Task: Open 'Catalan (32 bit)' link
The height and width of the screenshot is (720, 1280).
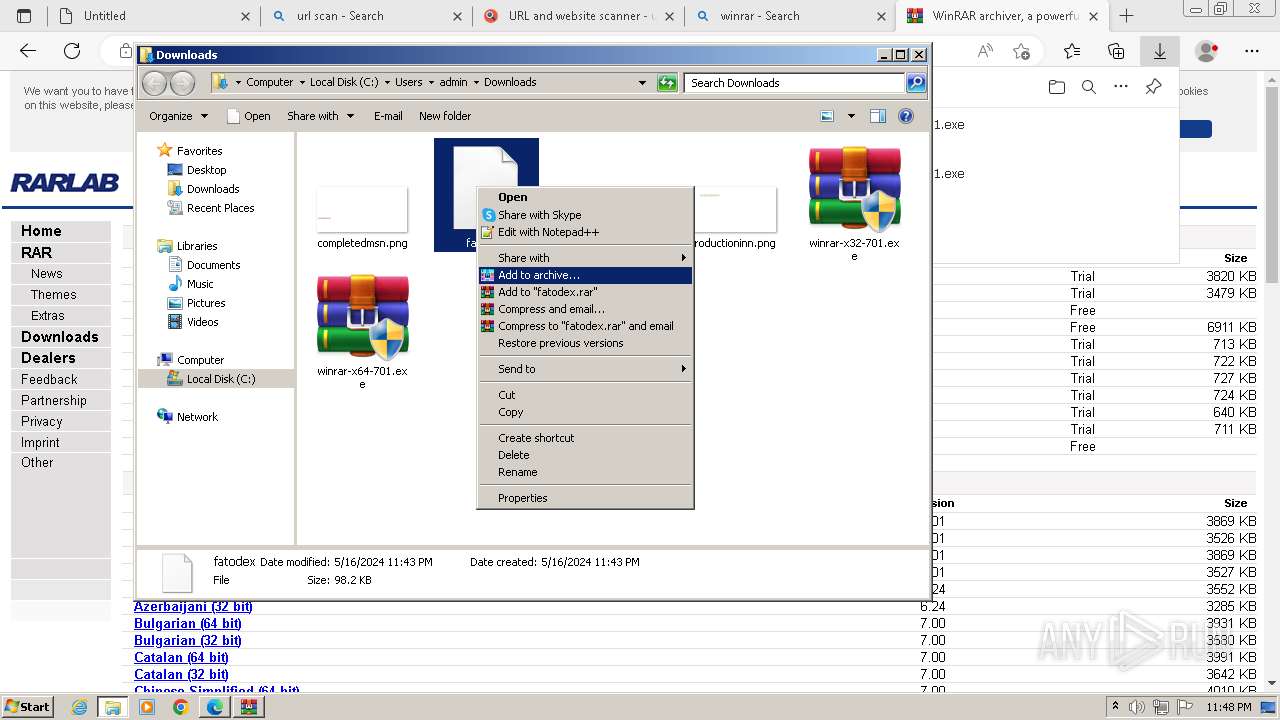Action: [181, 674]
